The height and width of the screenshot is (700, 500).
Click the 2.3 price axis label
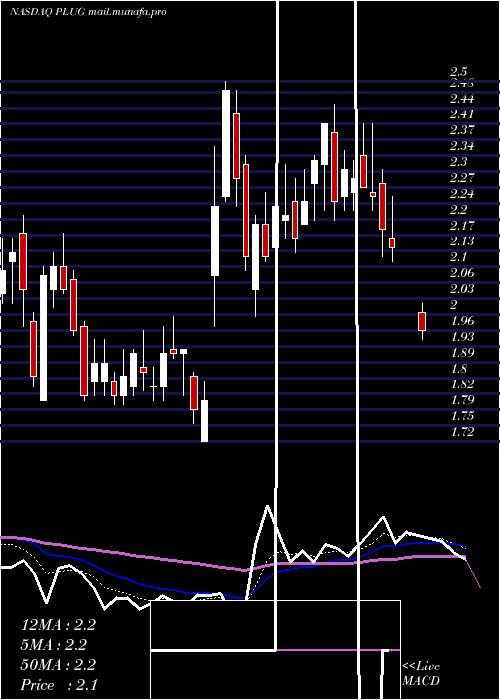click(458, 162)
